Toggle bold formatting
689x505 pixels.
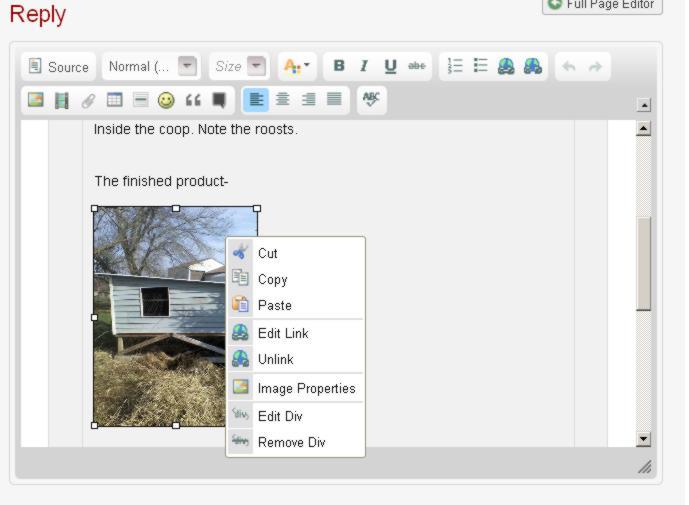pyautogui.click(x=339, y=66)
